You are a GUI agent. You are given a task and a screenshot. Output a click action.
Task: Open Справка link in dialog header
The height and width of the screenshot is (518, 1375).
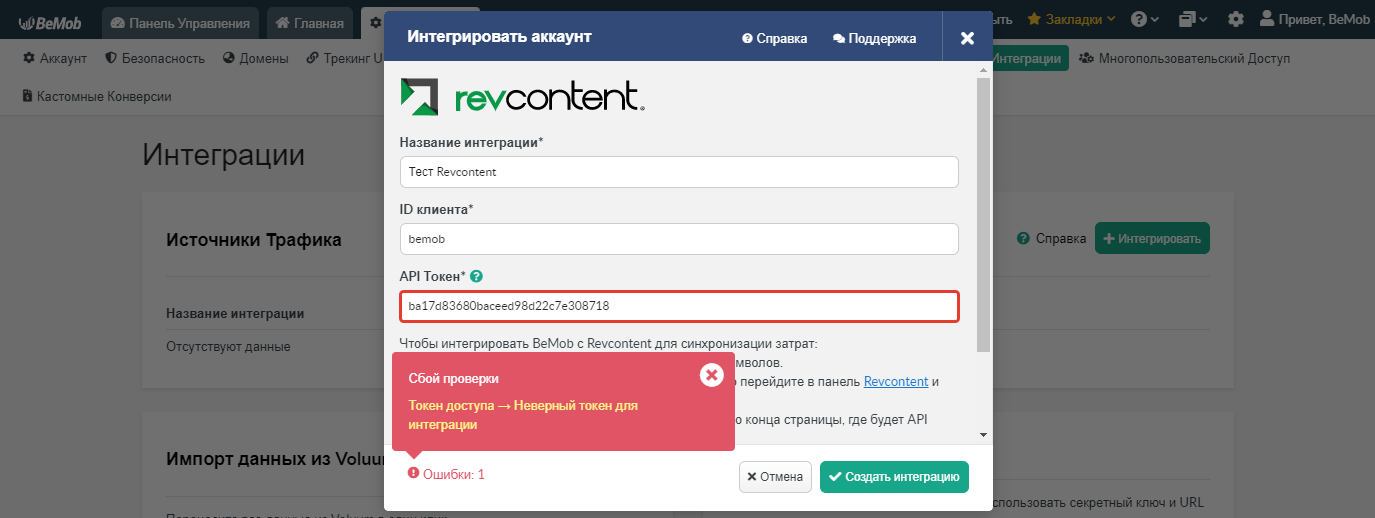pyautogui.click(x=775, y=38)
